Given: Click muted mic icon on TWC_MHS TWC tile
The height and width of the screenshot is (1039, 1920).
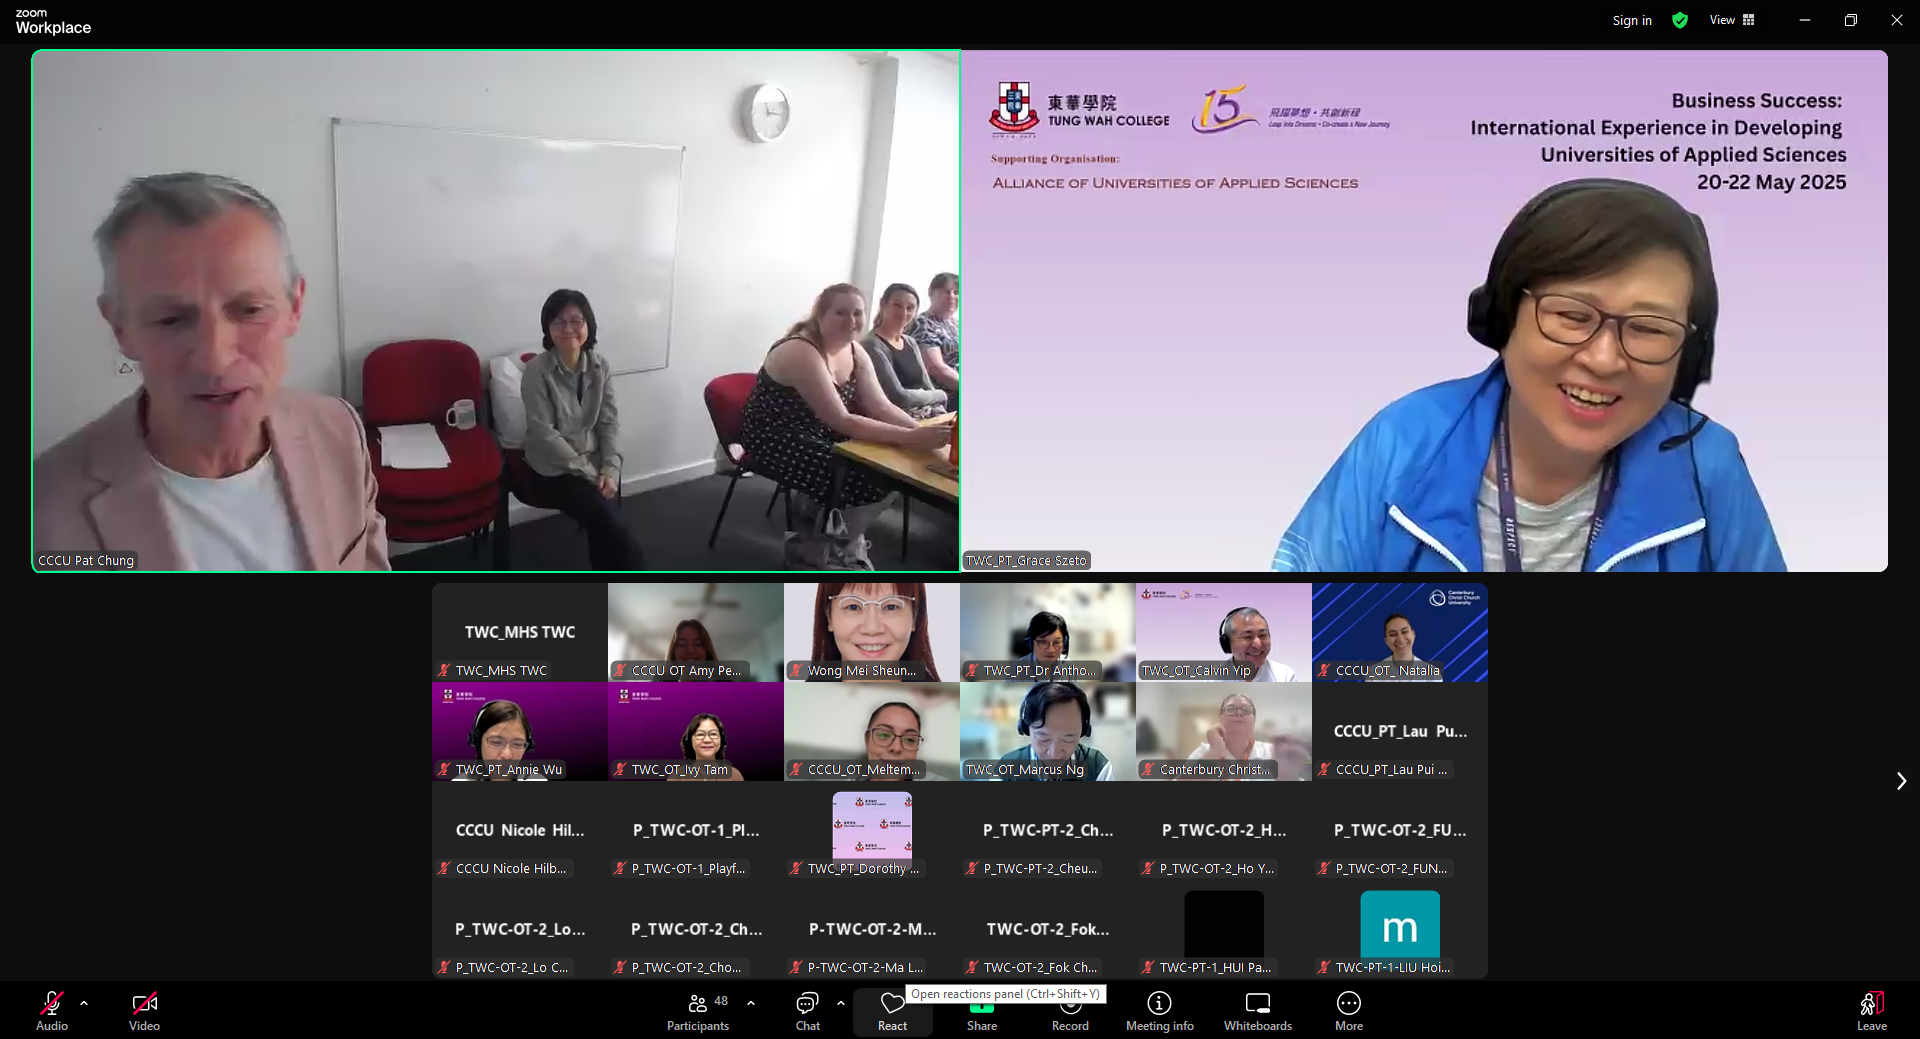Looking at the screenshot, I should point(444,670).
